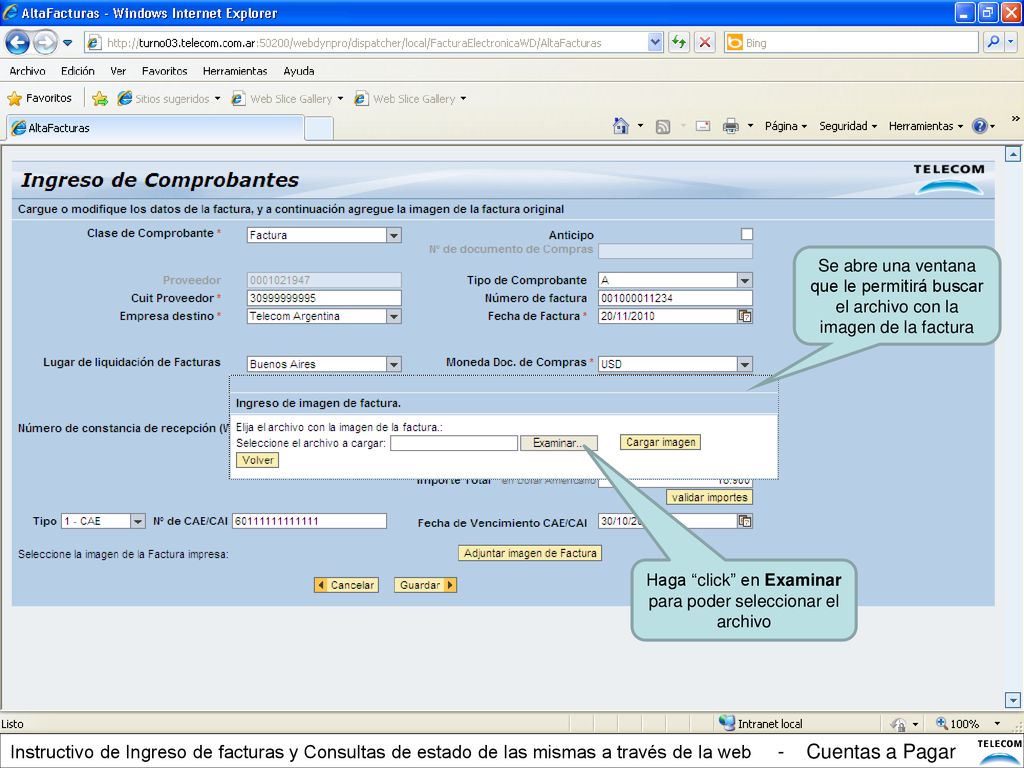Click the Stop loading X icon

705,43
